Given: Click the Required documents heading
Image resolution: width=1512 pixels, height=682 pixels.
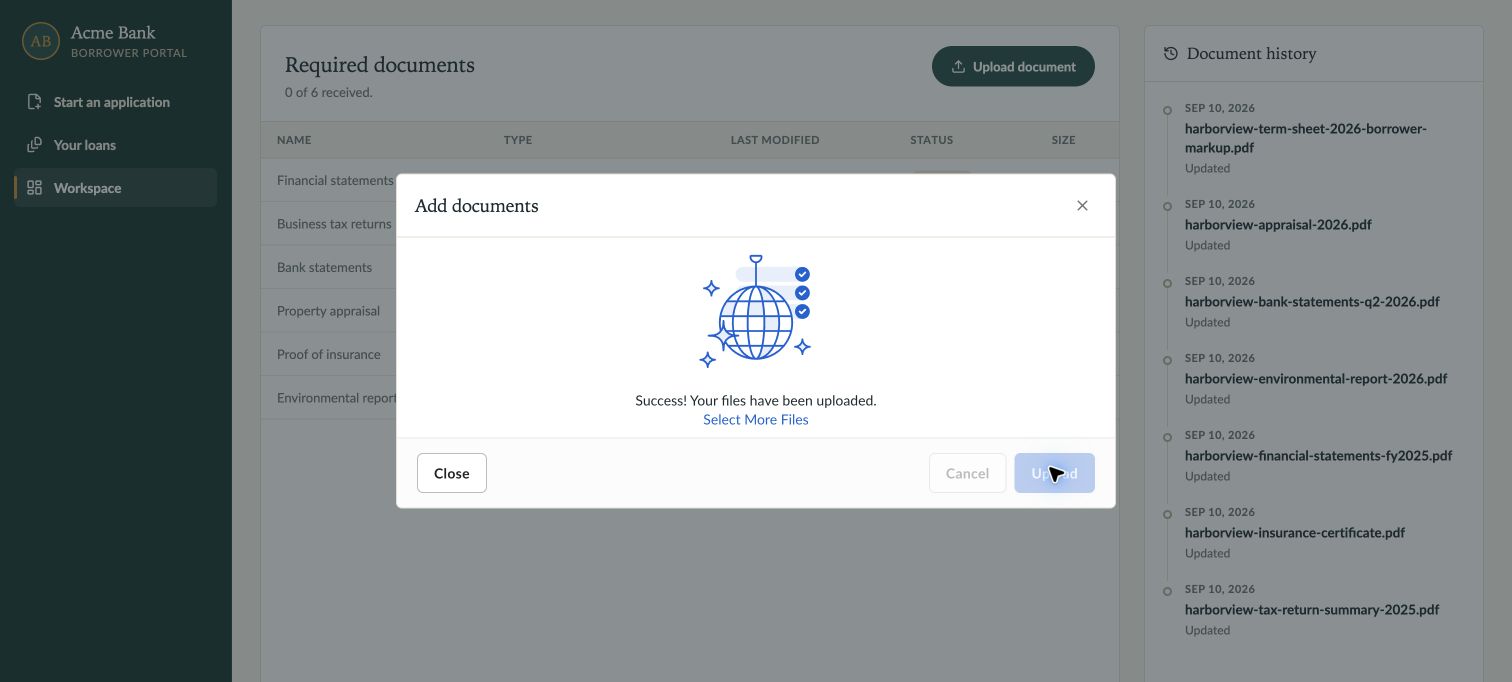Looking at the screenshot, I should coord(380,65).
